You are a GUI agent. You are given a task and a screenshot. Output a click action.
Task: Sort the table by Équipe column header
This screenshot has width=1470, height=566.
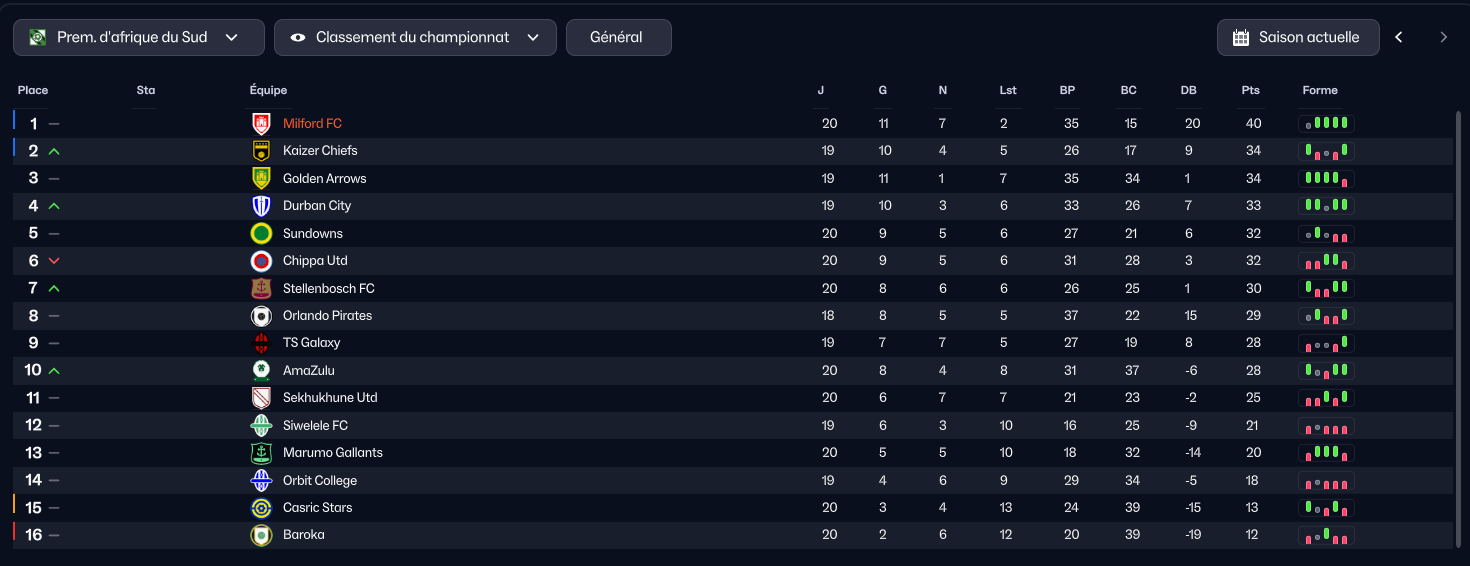pyautogui.click(x=268, y=90)
